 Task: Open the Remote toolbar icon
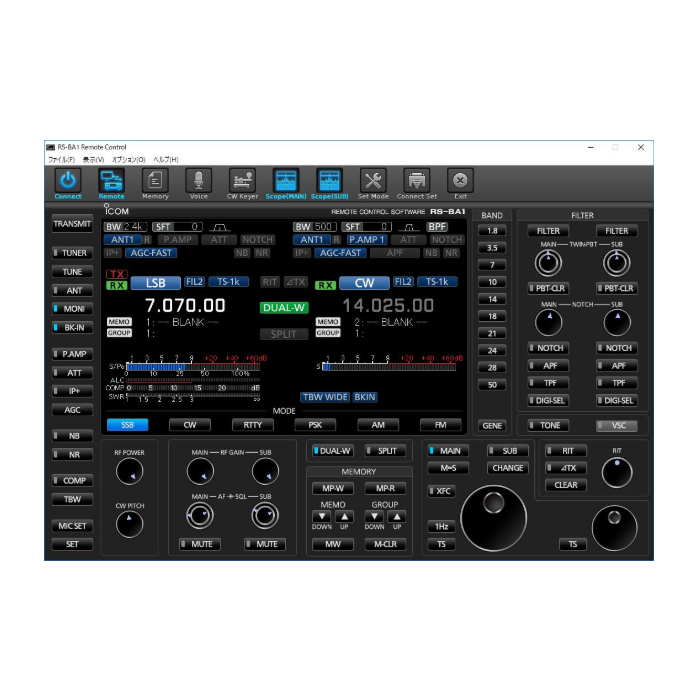point(112,181)
